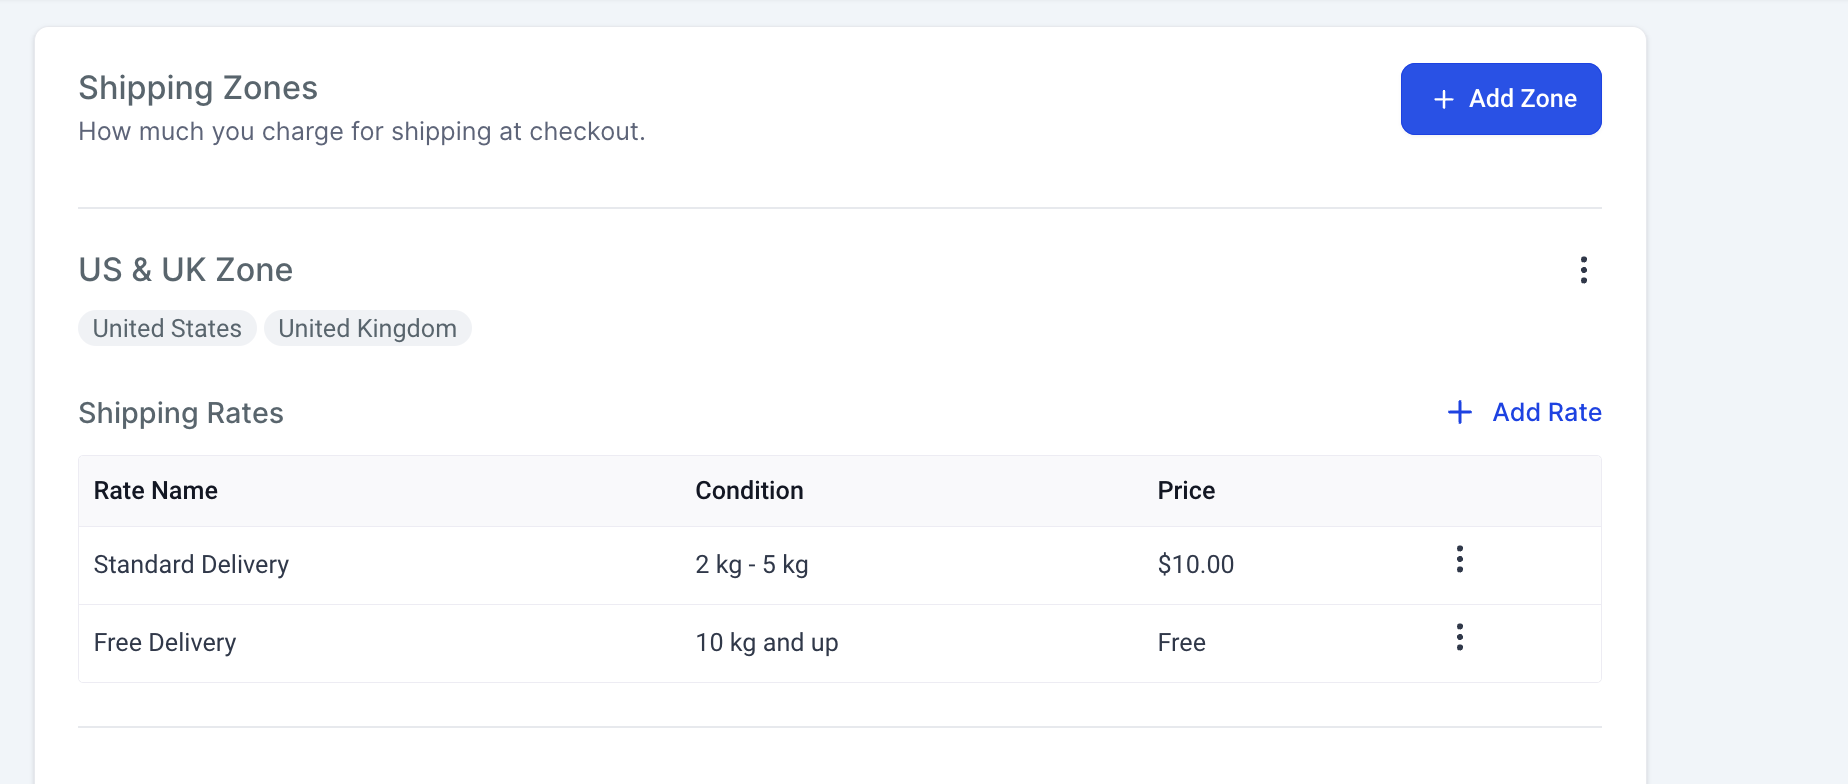Select the United Kingdom country tag
Image resolution: width=1848 pixels, height=784 pixels.
pos(367,328)
